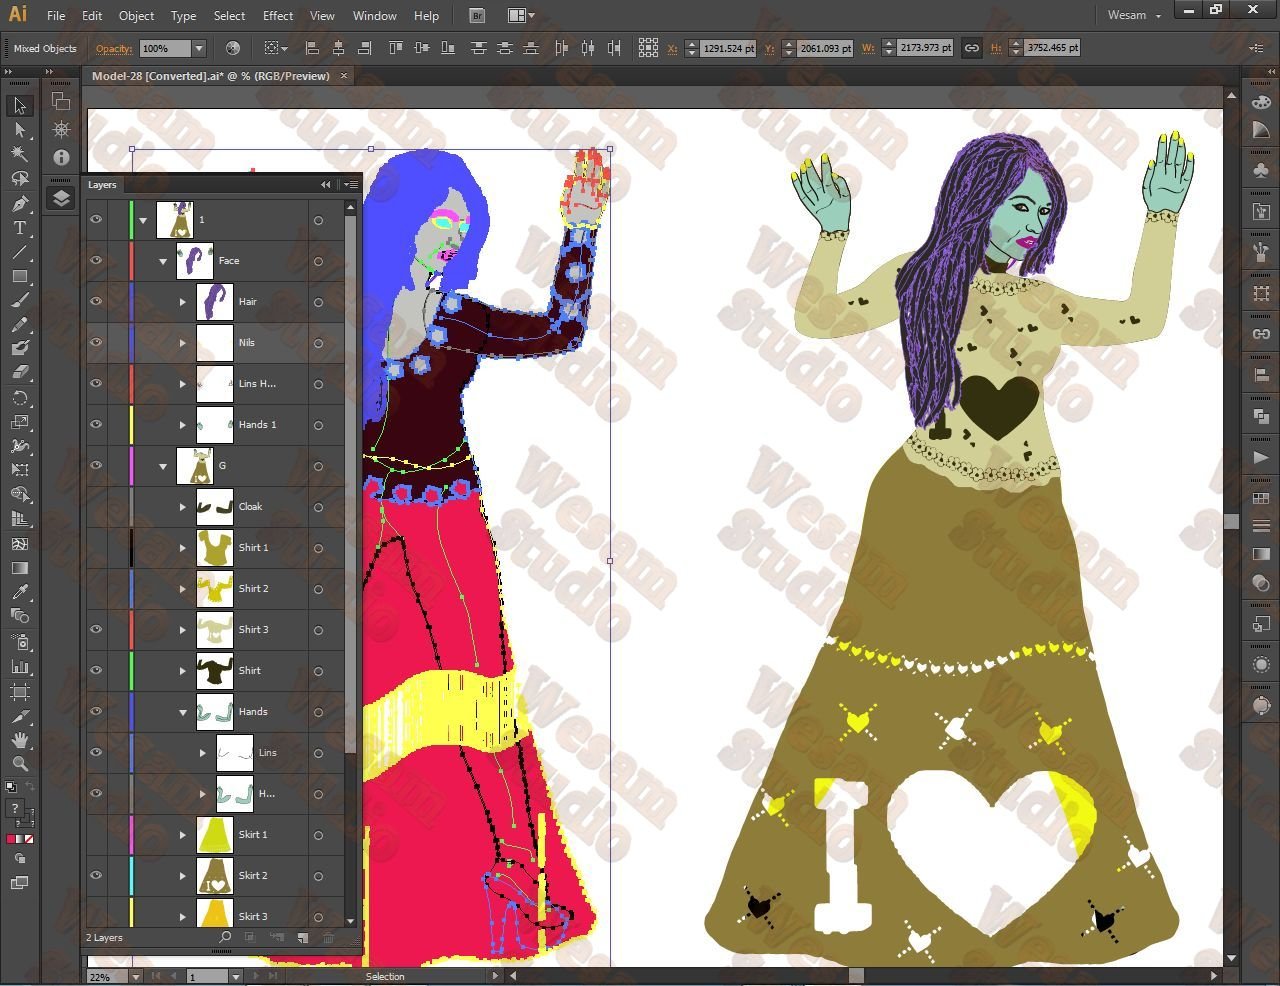Hide the Face layer
1280x986 pixels.
pyautogui.click(x=96, y=260)
